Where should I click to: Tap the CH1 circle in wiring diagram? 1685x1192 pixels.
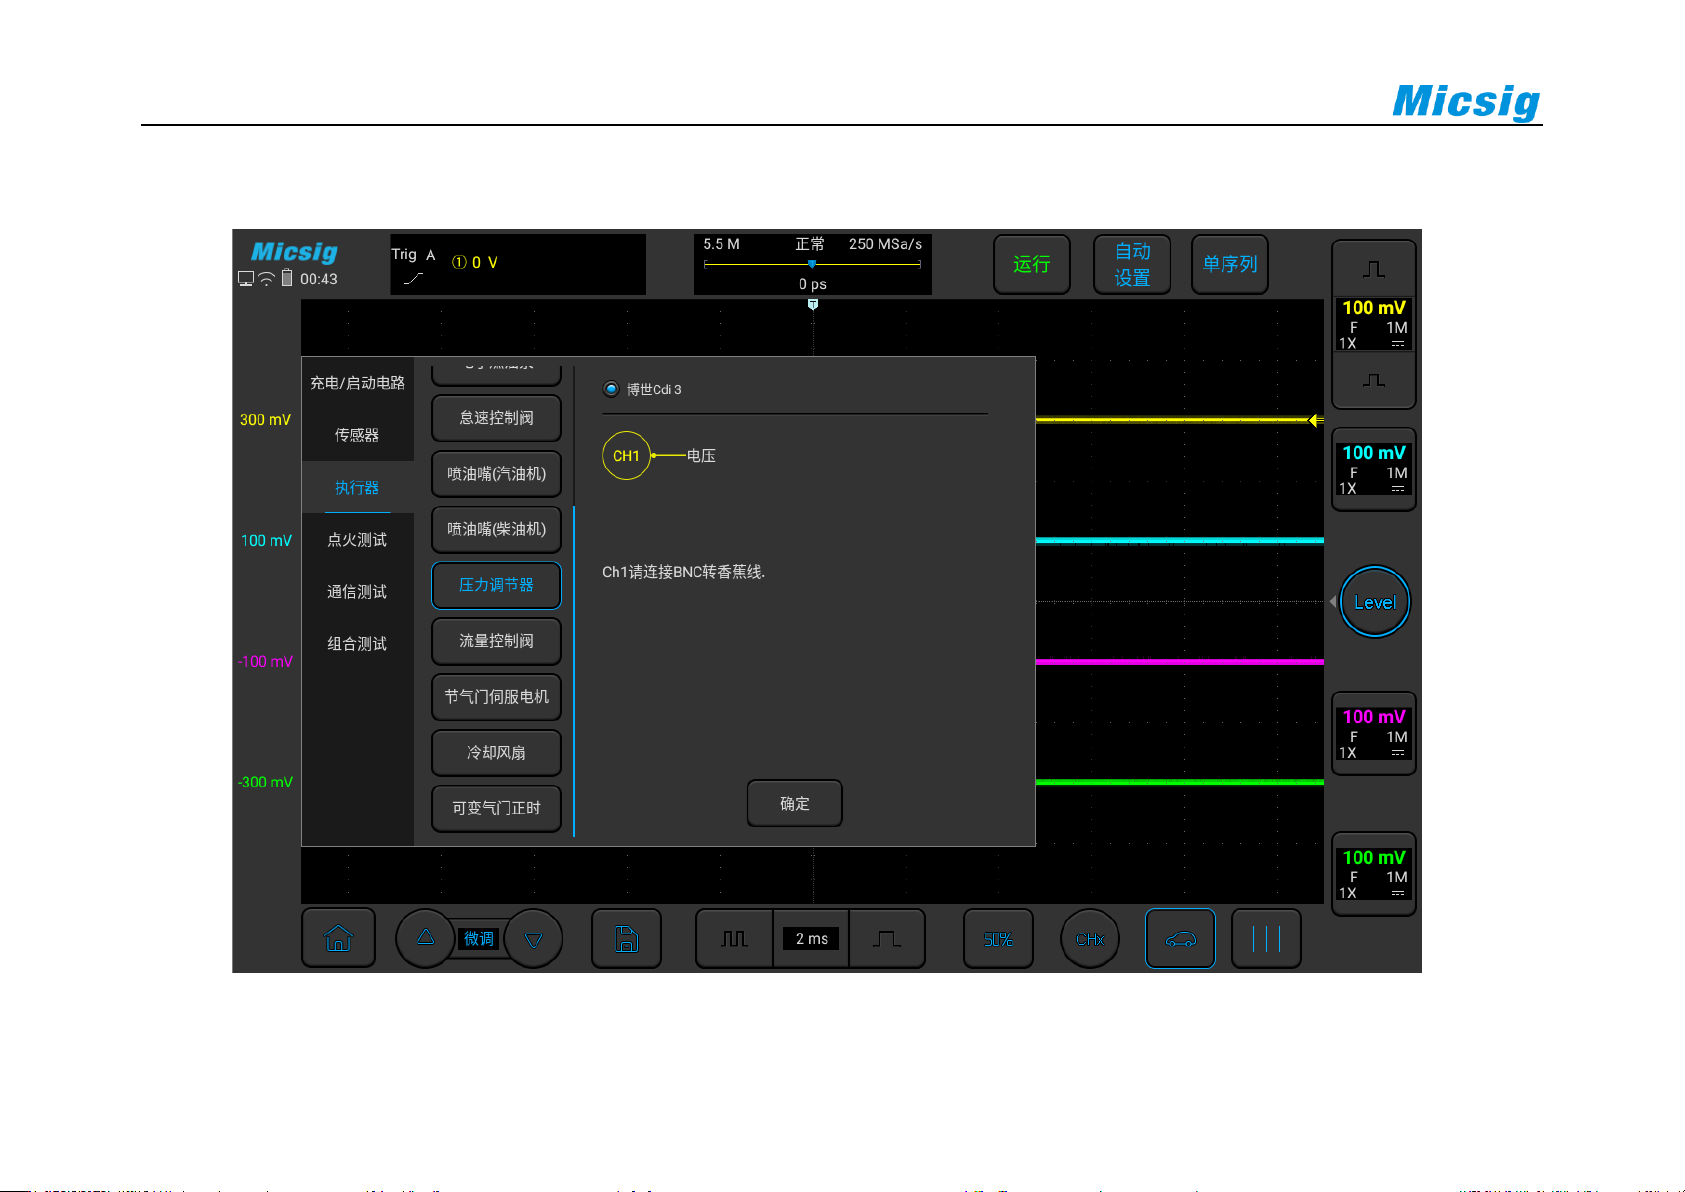click(626, 456)
